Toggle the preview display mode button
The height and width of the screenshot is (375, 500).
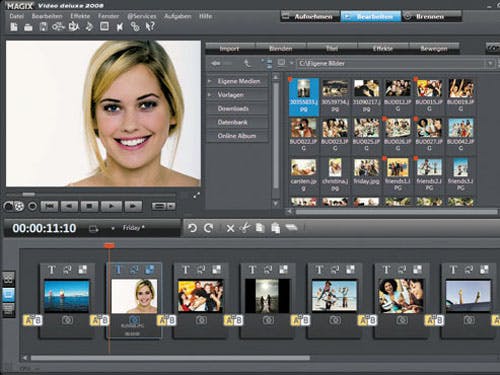[159, 206]
